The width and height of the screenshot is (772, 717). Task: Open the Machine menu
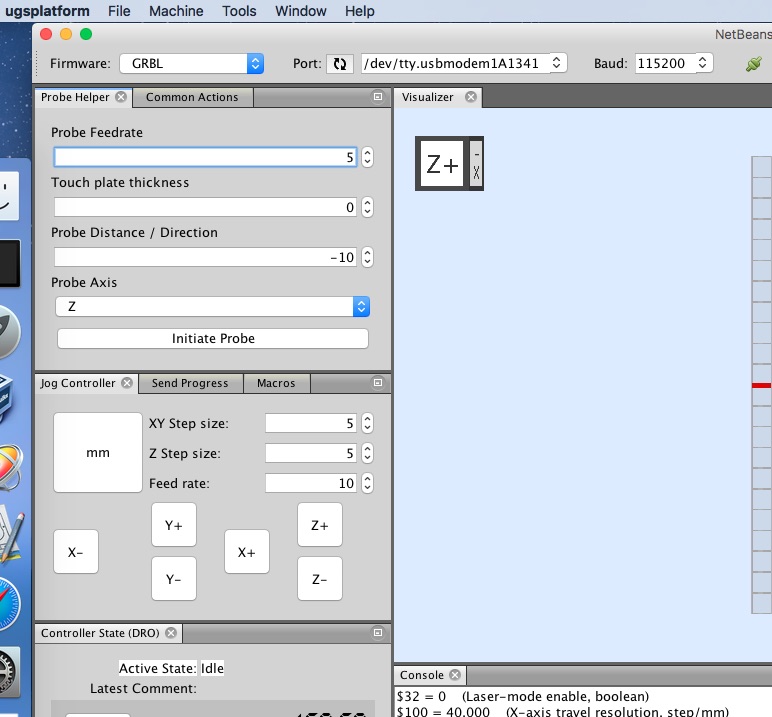176,11
